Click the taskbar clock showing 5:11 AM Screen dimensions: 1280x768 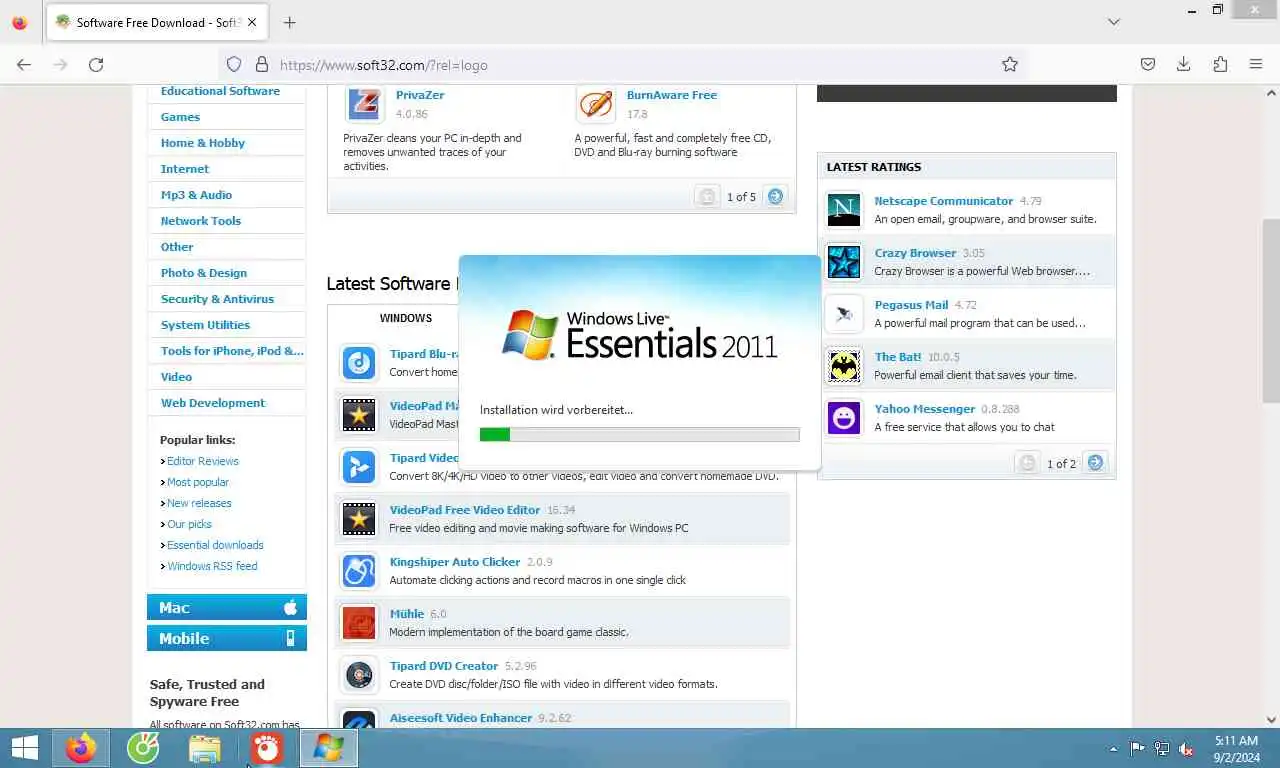pyautogui.click(x=1236, y=749)
